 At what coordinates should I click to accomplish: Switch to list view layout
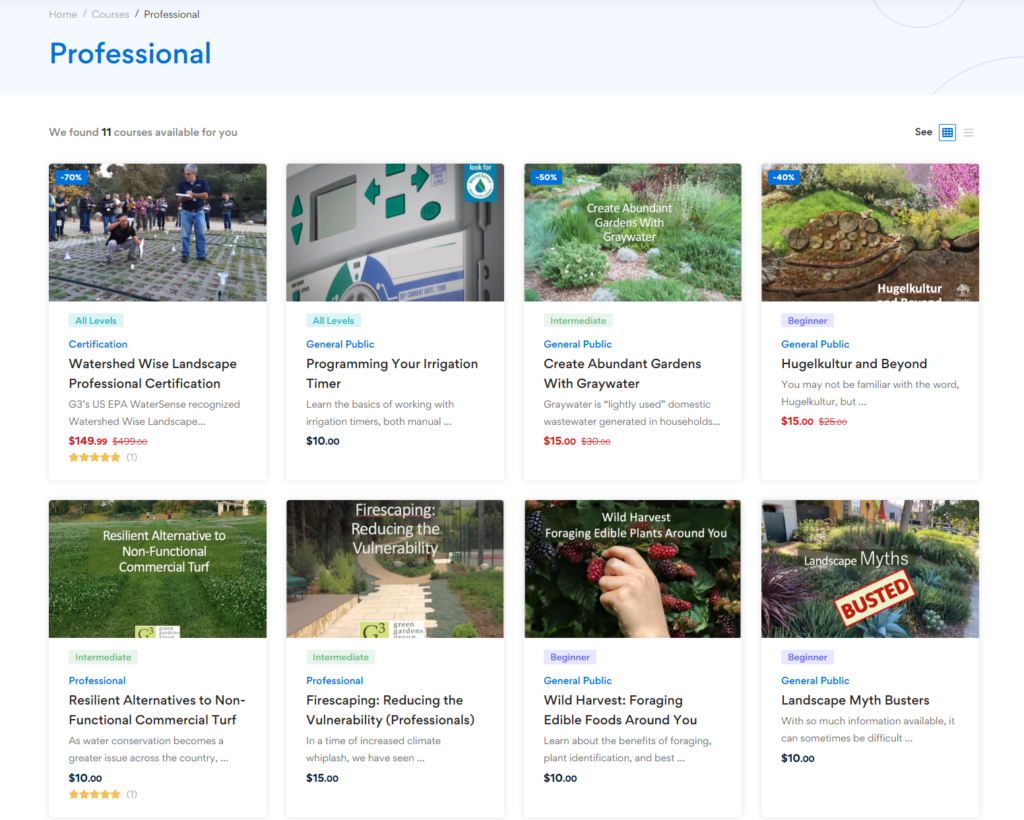(x=968, y=132)
